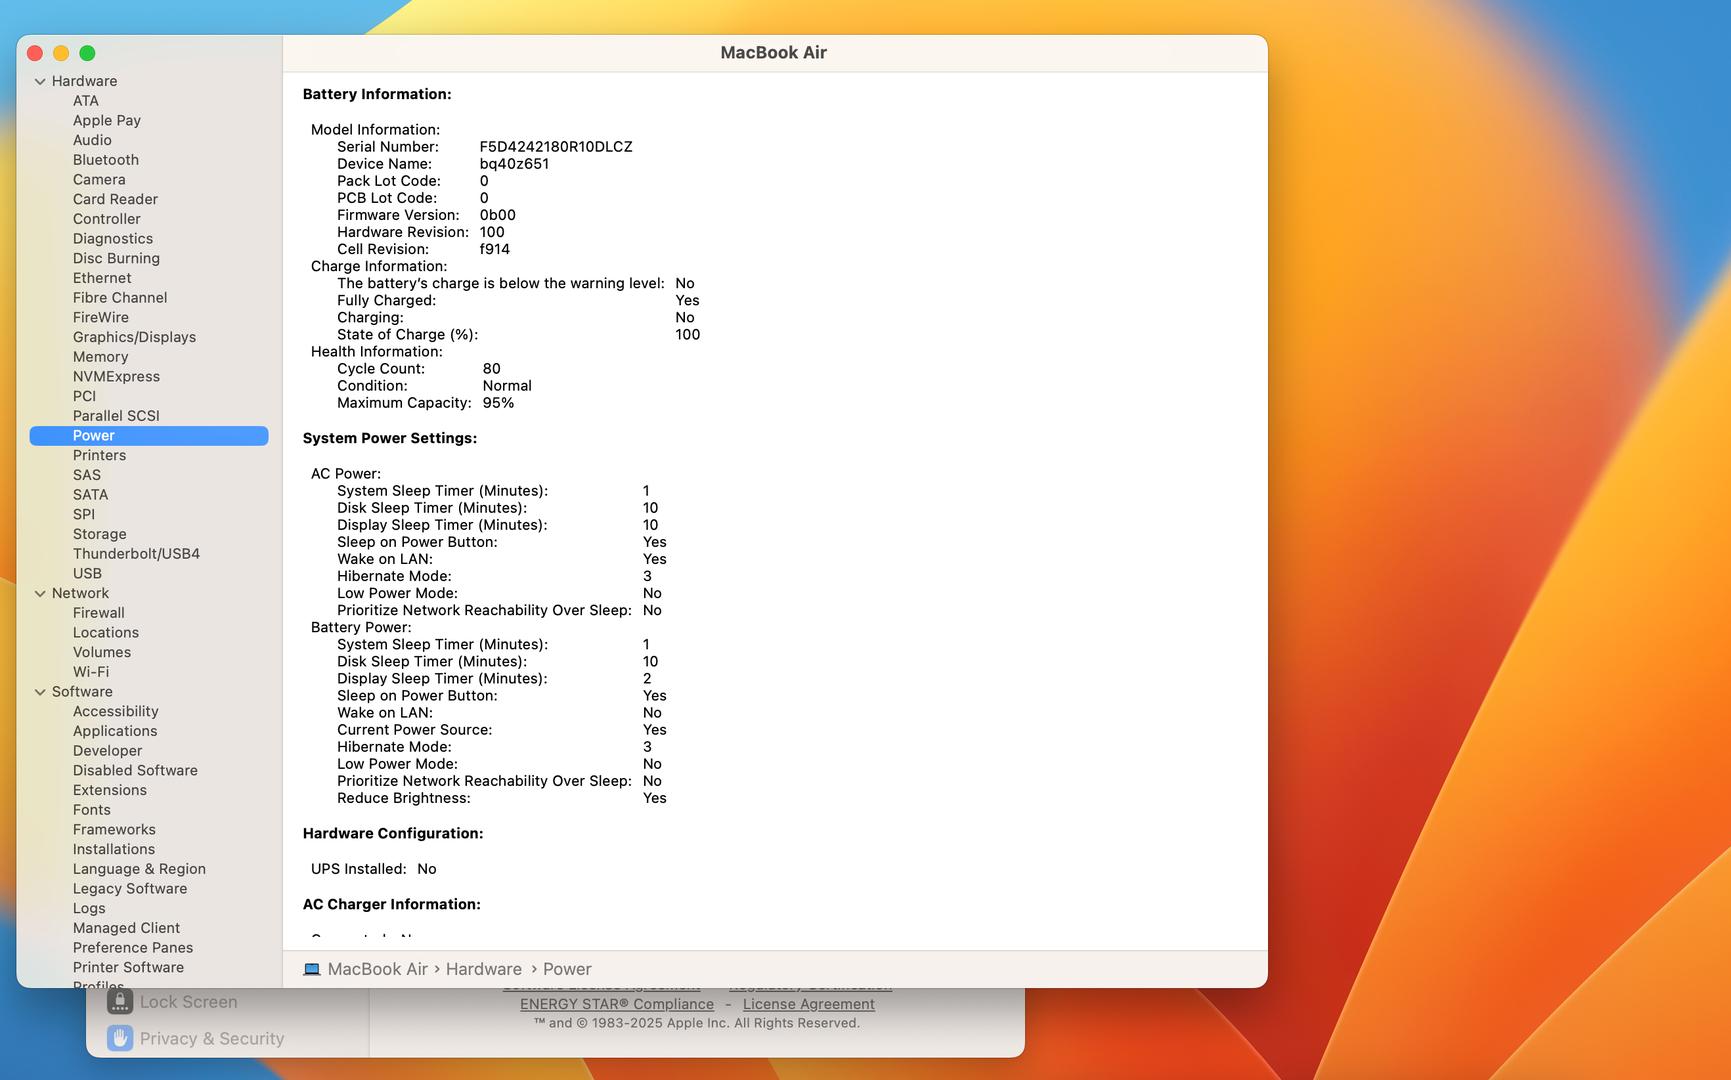This screenshot has width=1731, height=1080.
Task: Select Logs in the sidebar
Action: pyautogui.click(x=89, y=909)
